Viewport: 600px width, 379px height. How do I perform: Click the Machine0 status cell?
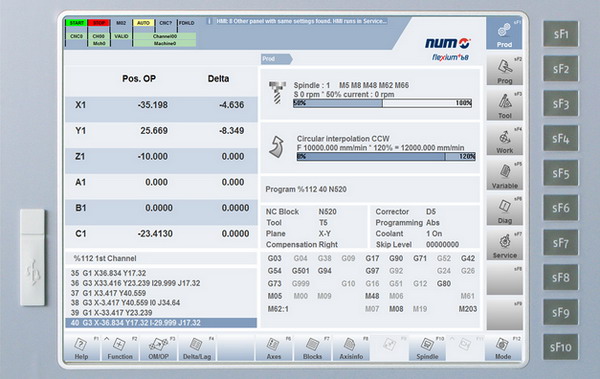coord(165,44)
